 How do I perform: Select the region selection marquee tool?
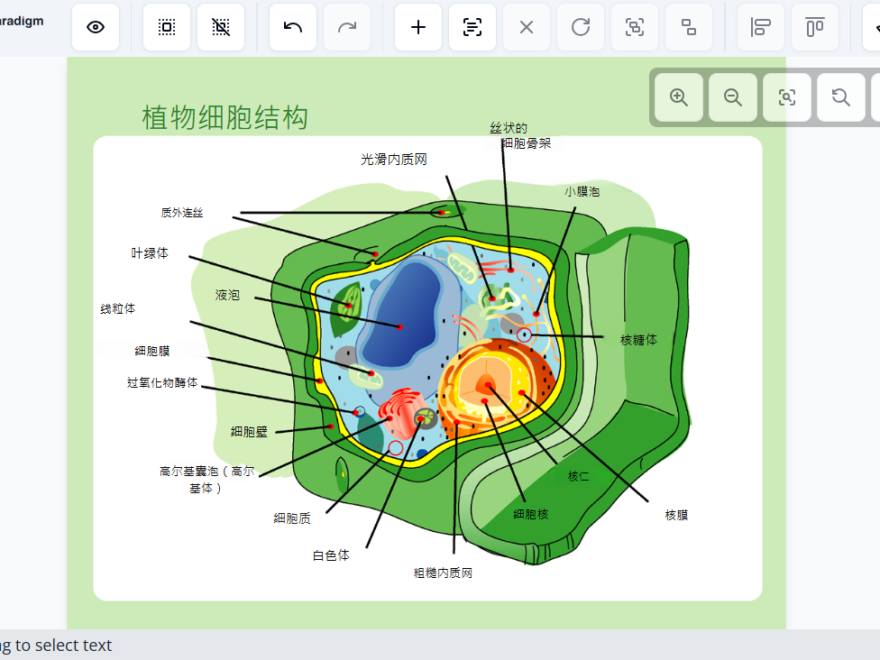[166, 27]
